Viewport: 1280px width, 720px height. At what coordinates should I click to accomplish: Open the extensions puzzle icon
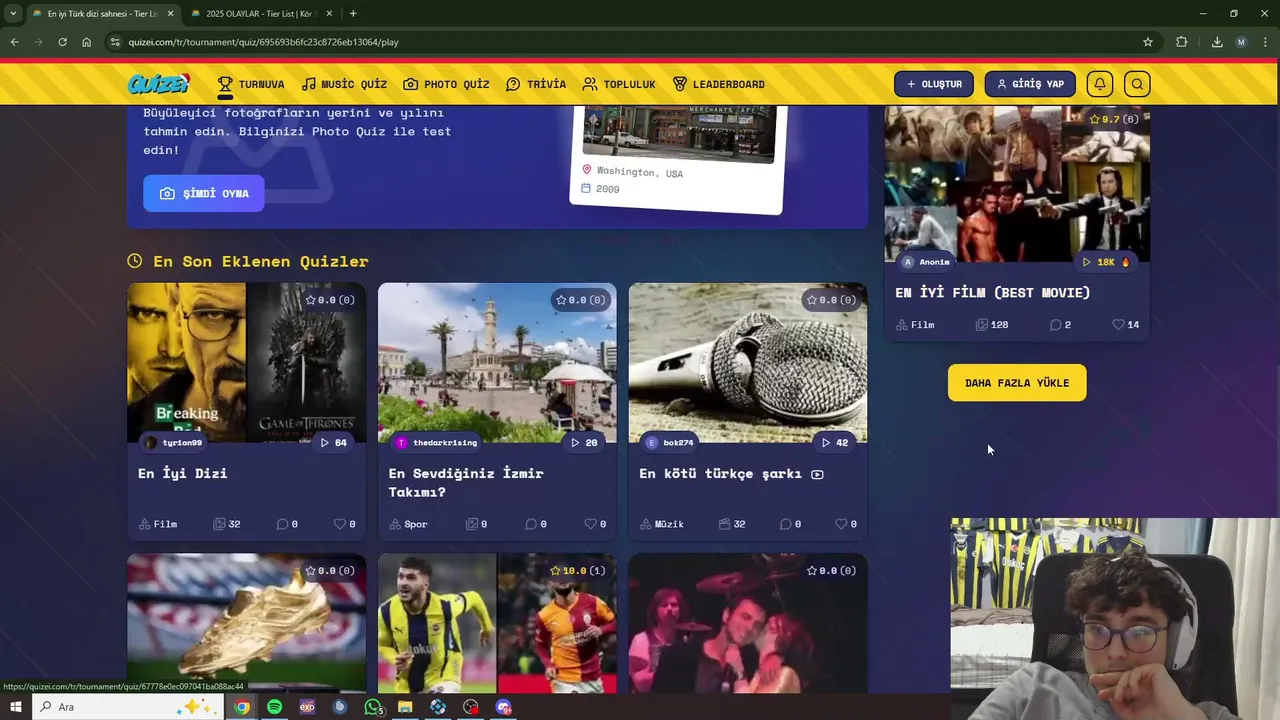click(1182, 42)
